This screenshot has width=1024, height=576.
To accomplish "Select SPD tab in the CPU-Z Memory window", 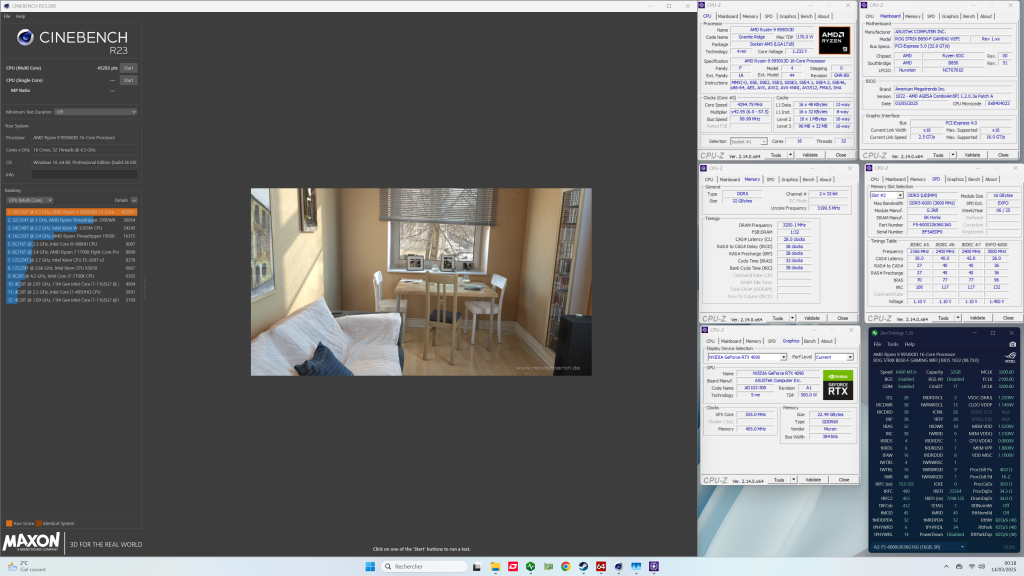I will [x=771, y=180].
